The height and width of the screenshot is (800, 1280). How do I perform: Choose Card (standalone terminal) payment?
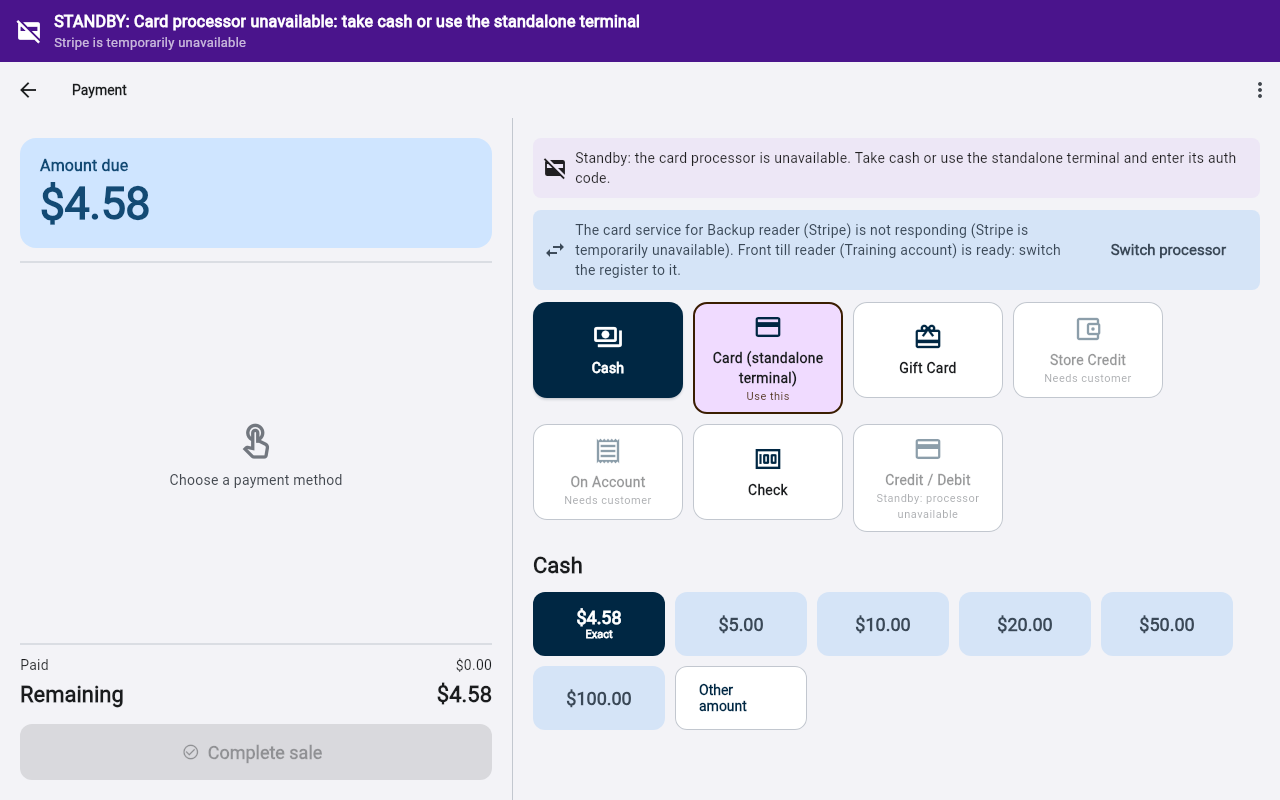point(768,358)
